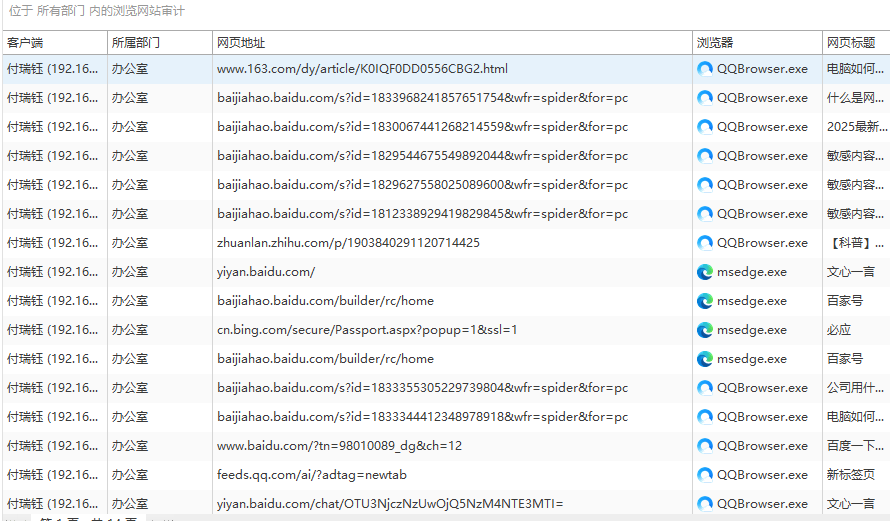Click QQBrowser icon for id=1833355305229739804 row
This screenshot has height=521, width=890.
click(704, 388)
